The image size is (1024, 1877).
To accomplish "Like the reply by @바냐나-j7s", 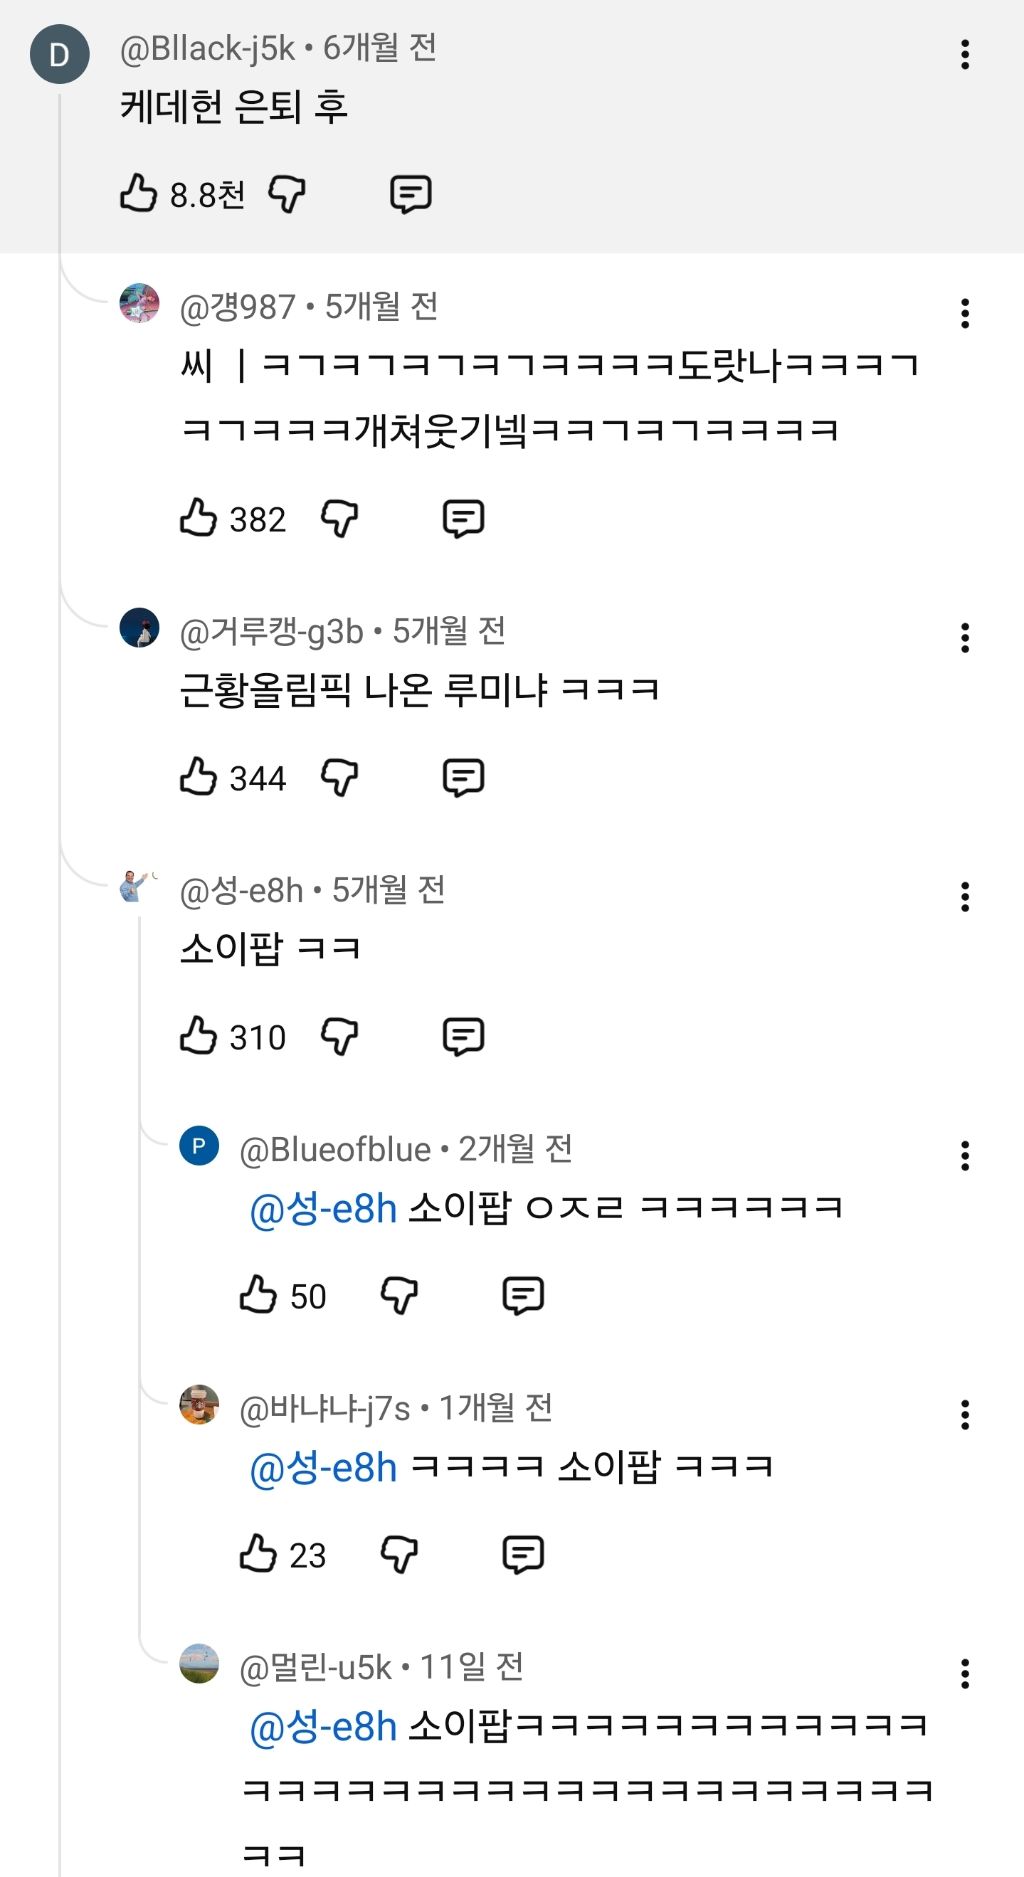I will pos(258,1554).
